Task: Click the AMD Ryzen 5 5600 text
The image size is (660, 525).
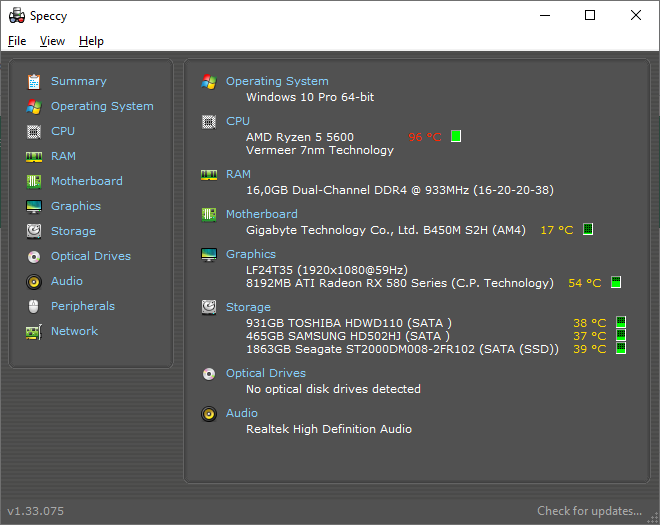Action: click(x=300, y=137)
